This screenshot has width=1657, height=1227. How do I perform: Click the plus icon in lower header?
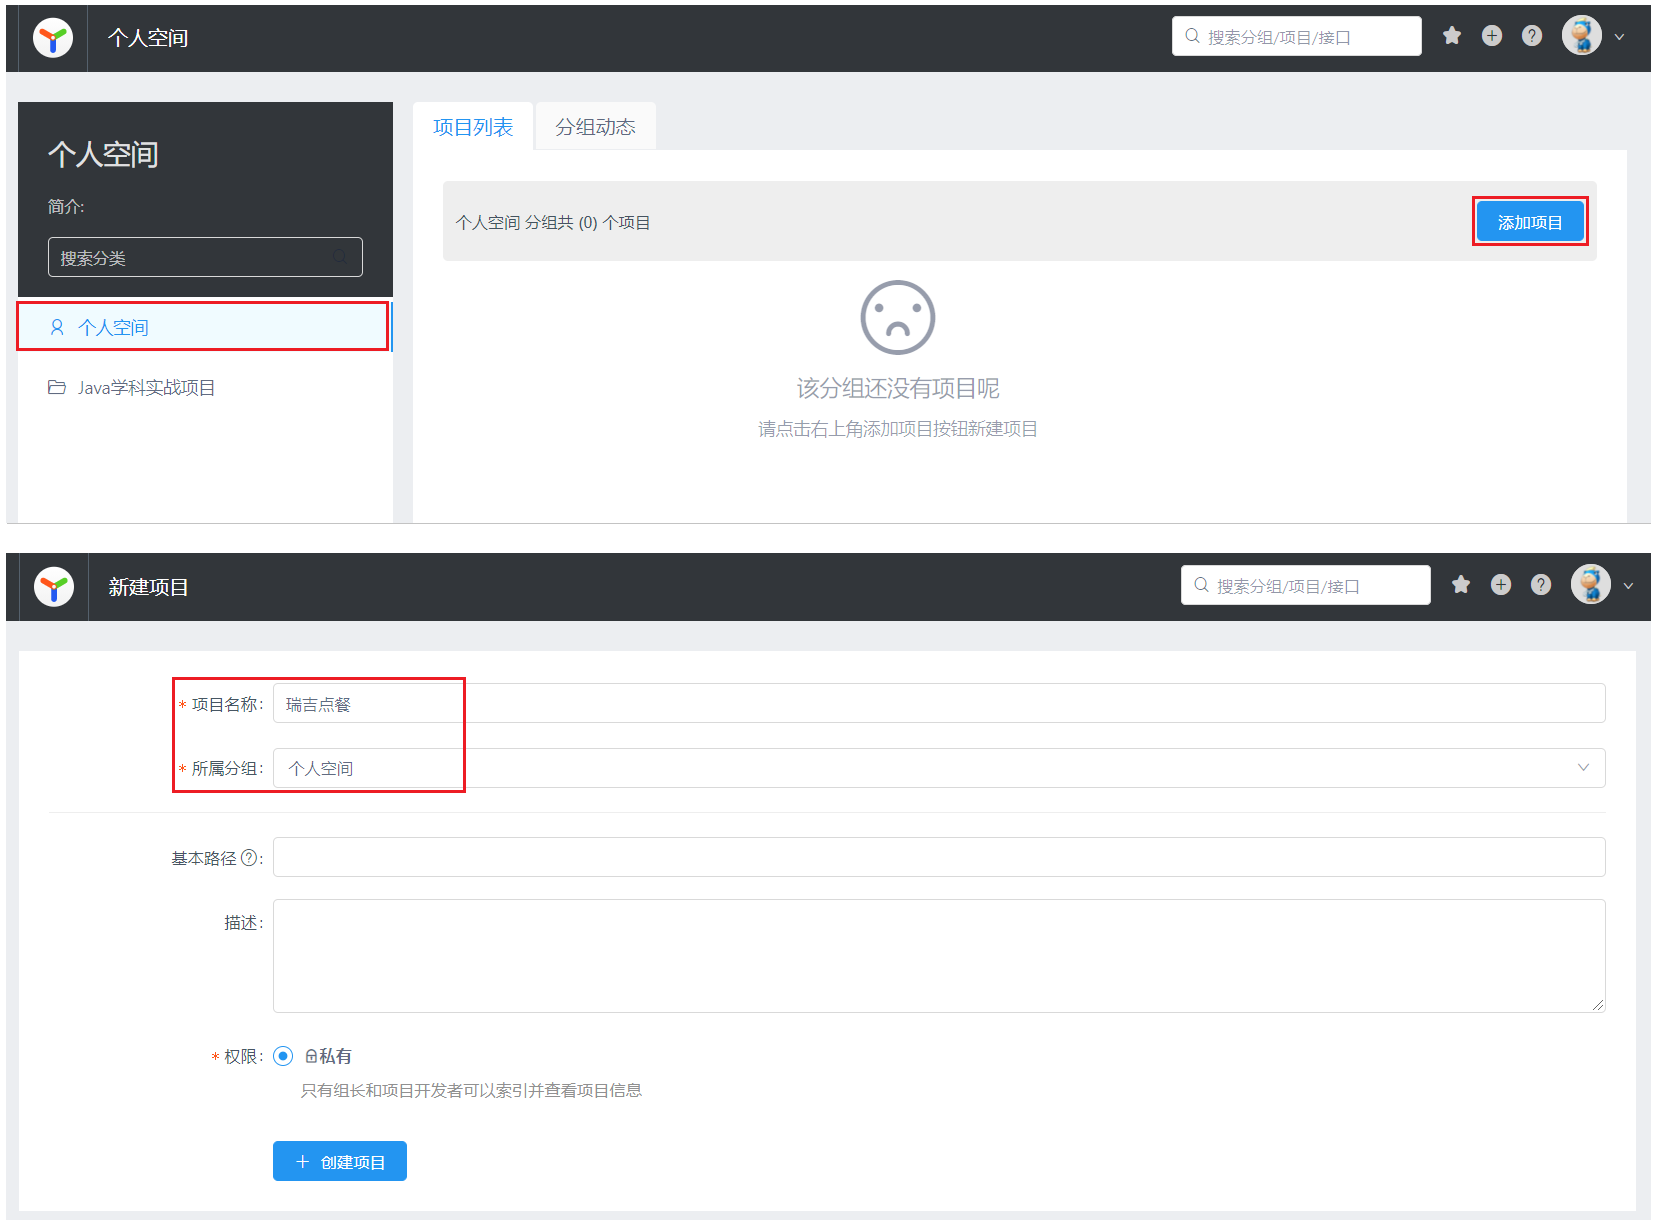click(1501, 585)
